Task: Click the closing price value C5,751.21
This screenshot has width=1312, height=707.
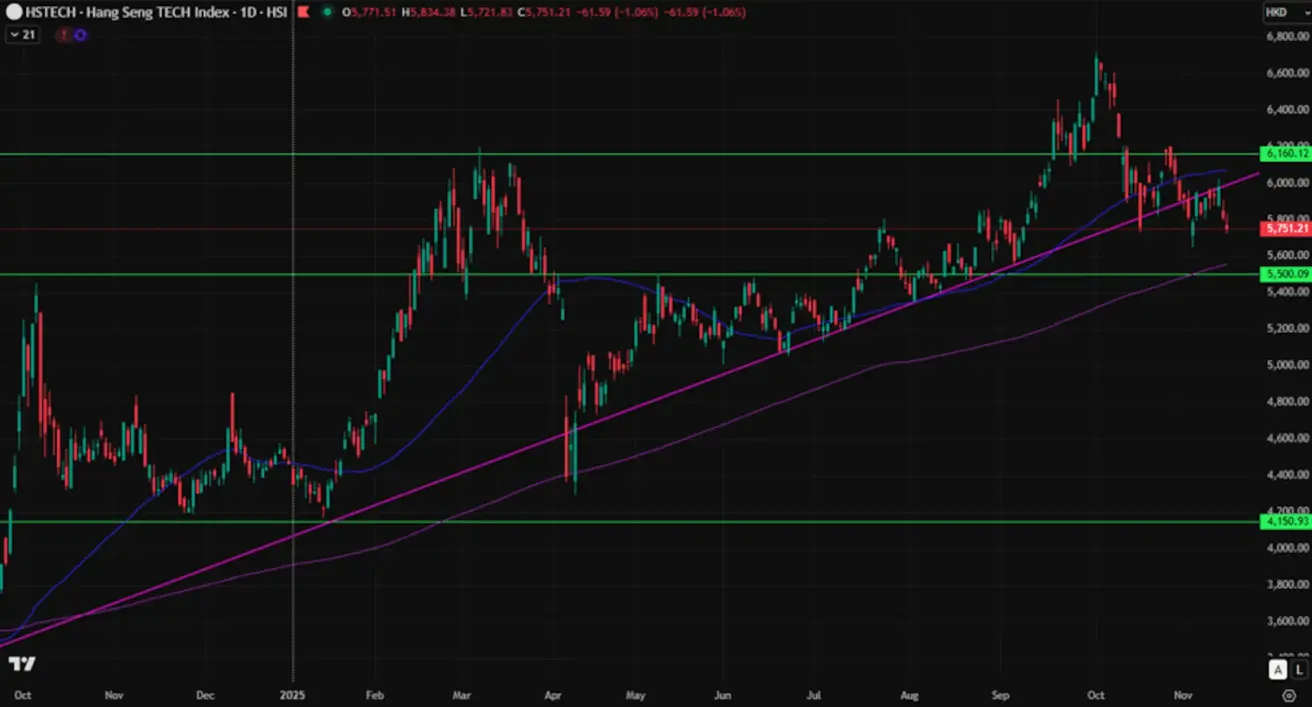Action: pos(548,12)
